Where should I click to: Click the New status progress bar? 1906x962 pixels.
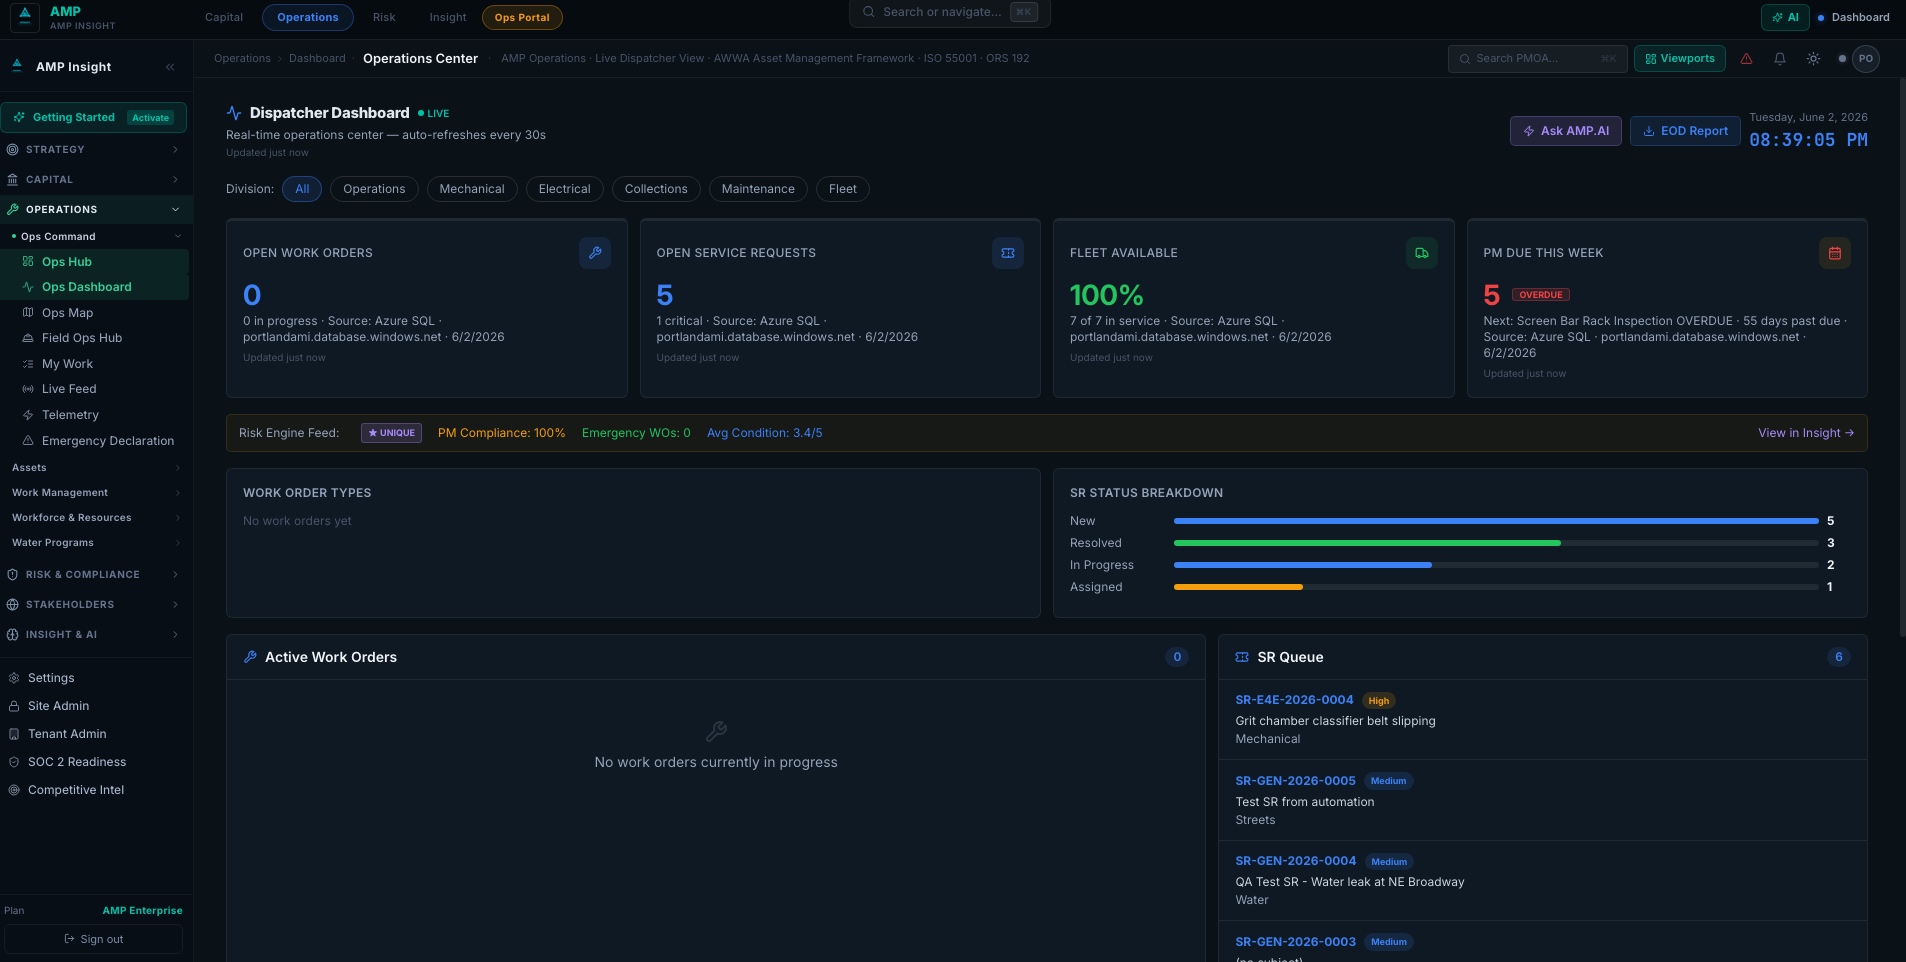tap(1496, 521)
